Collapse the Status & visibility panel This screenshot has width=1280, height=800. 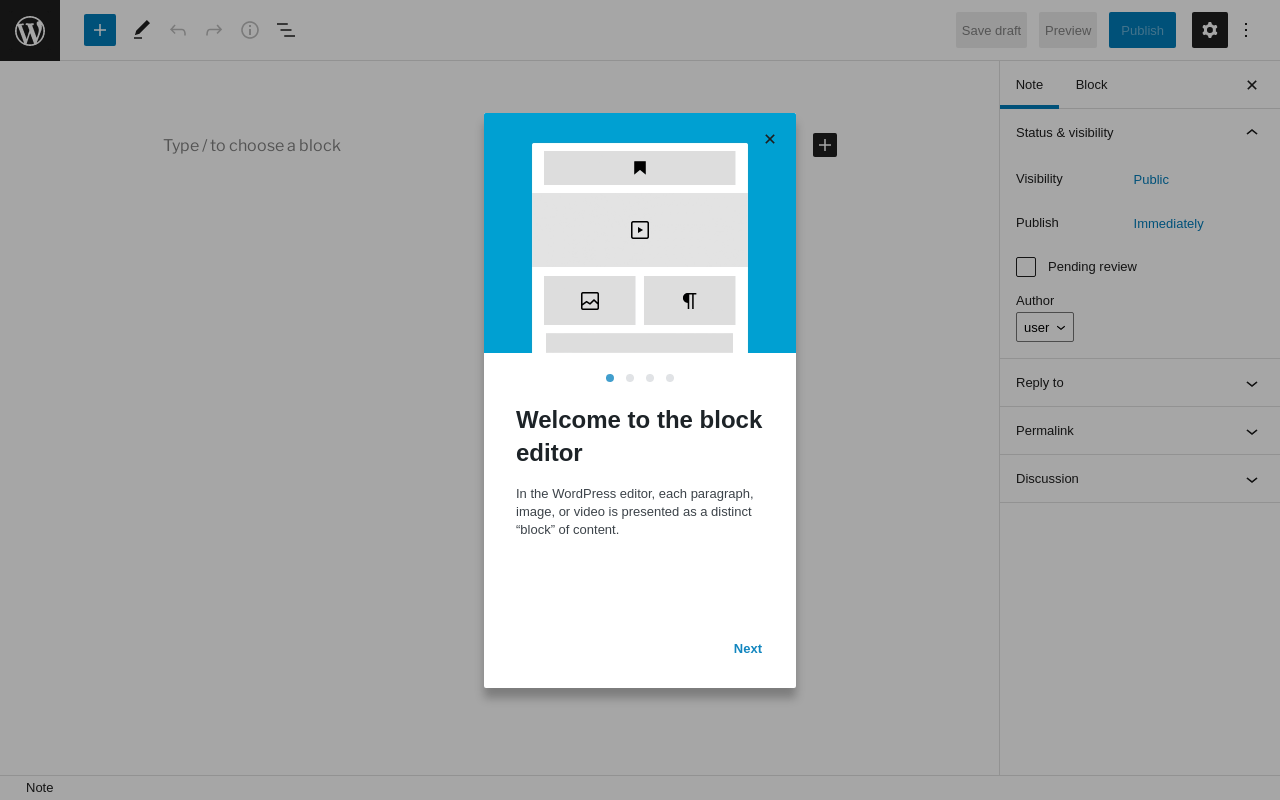coord(1140,133)
